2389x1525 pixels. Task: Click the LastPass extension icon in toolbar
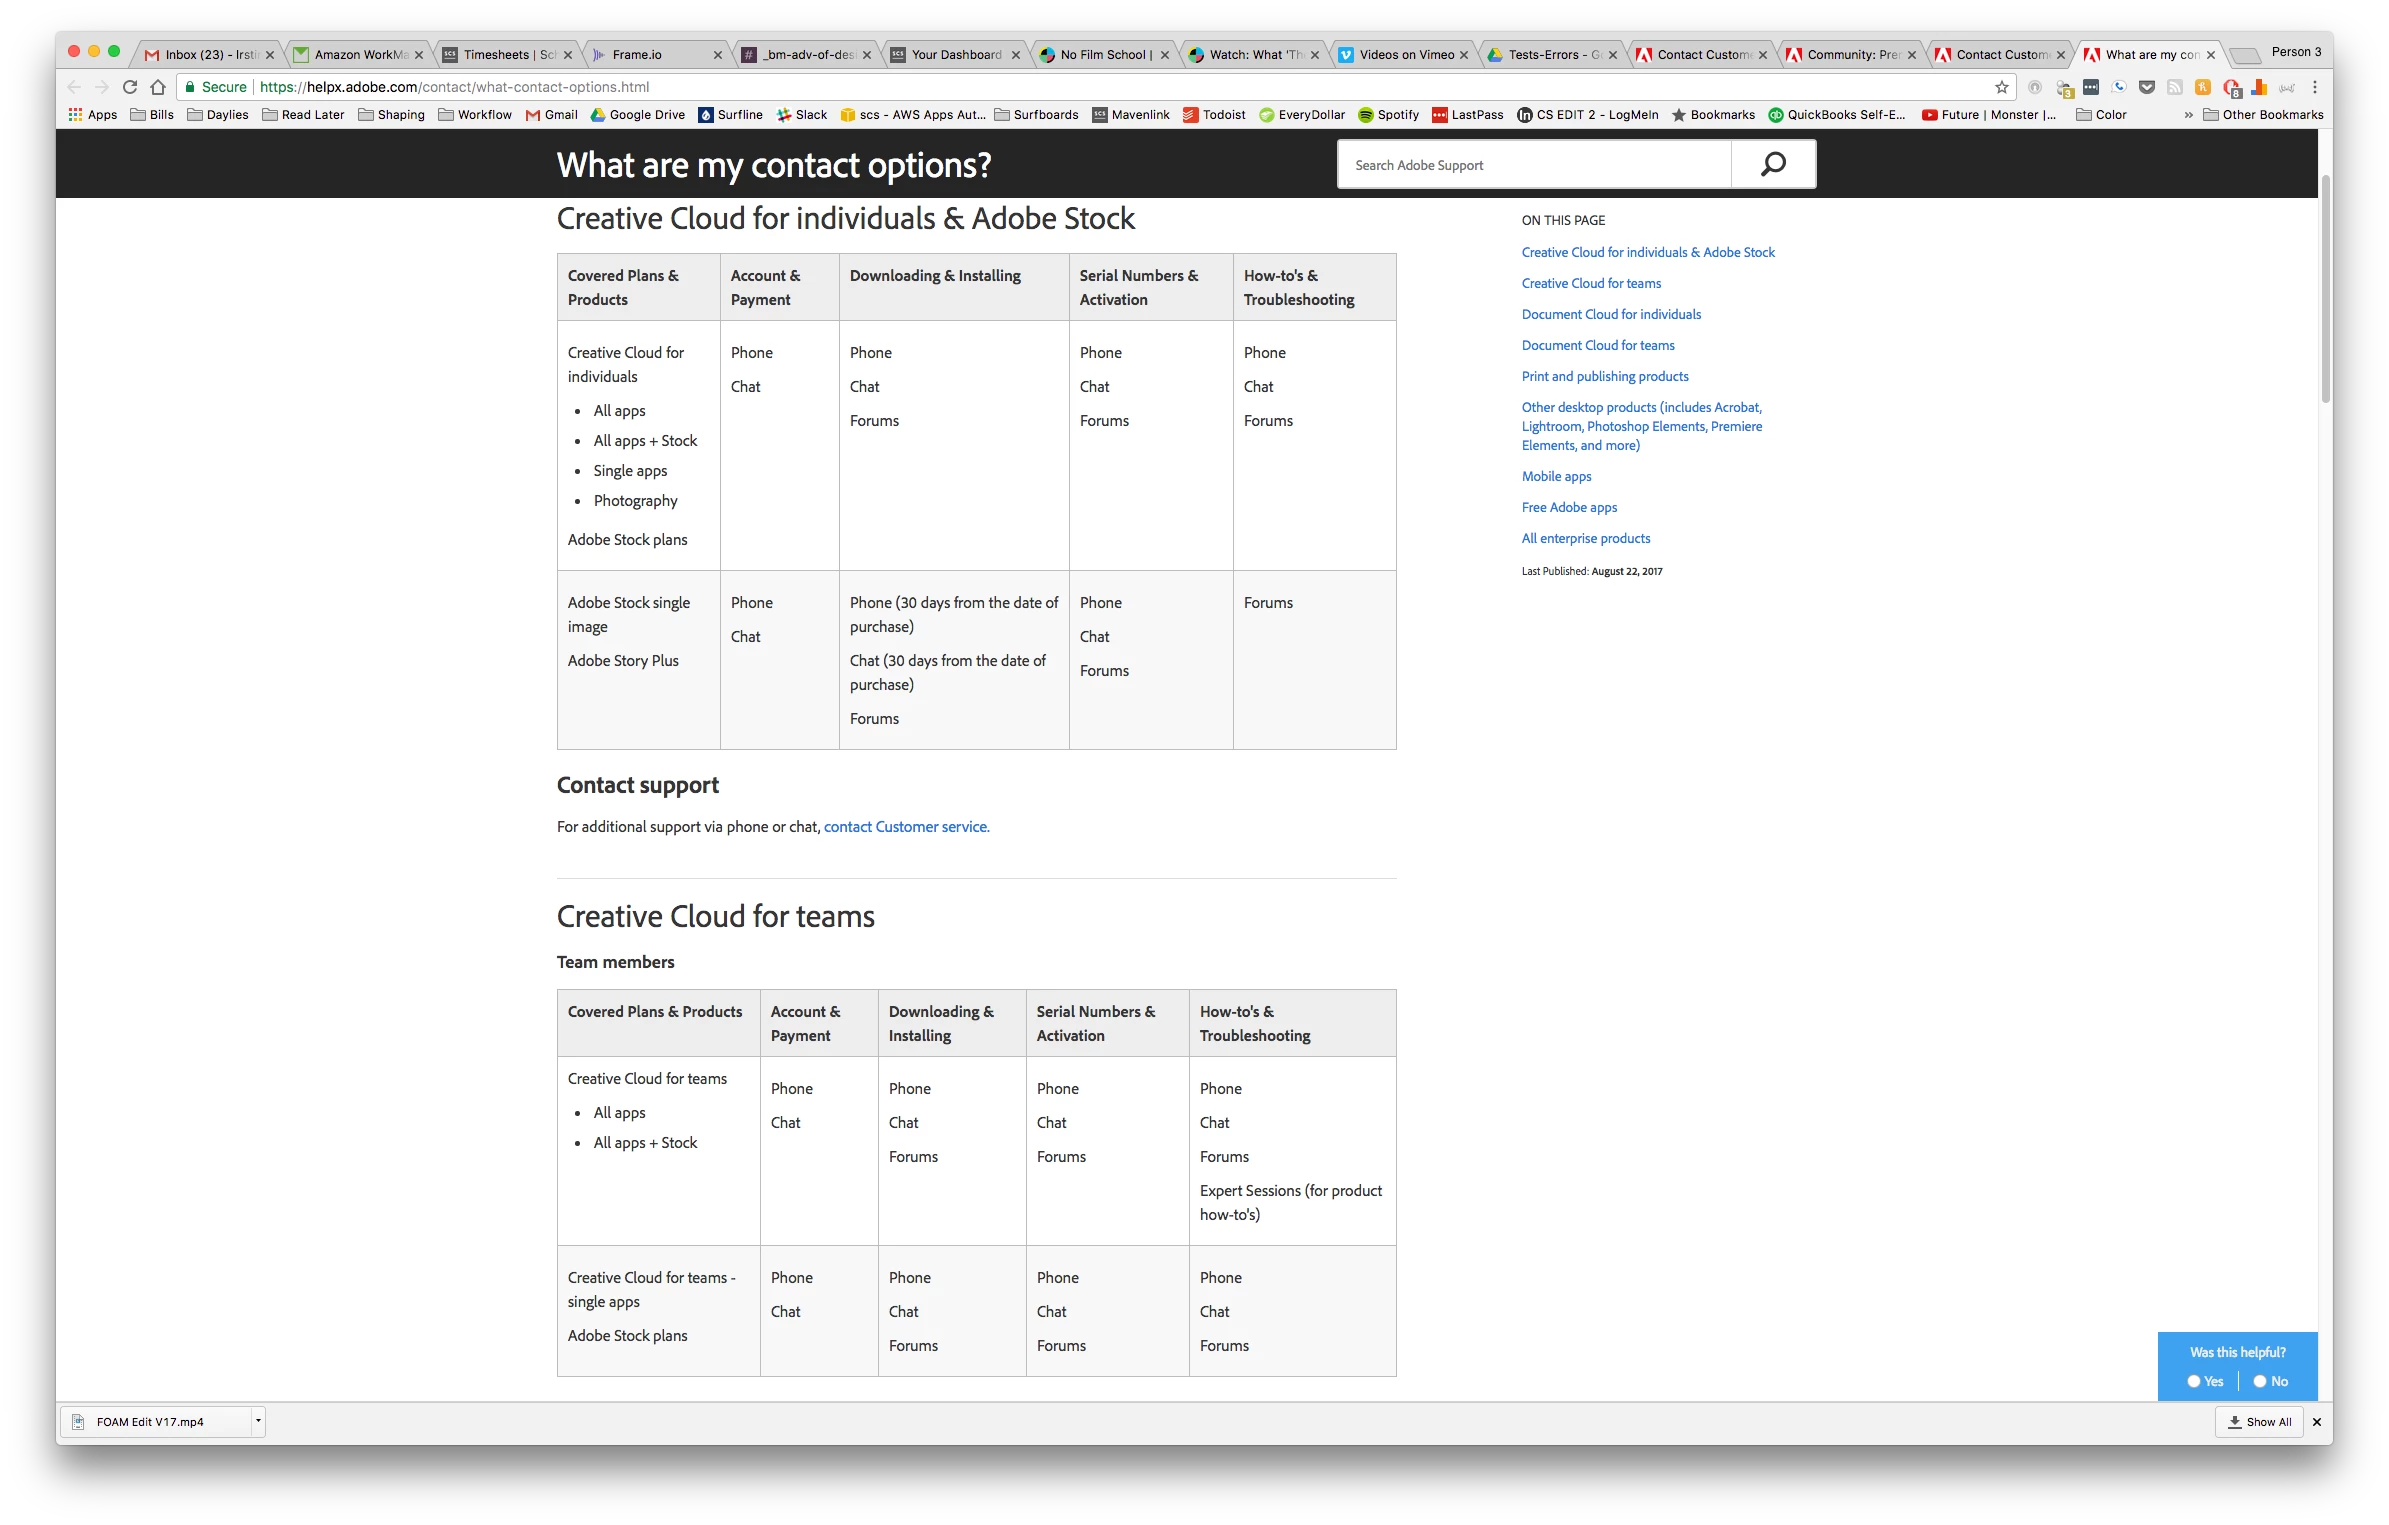click(x=2091, y=87)
